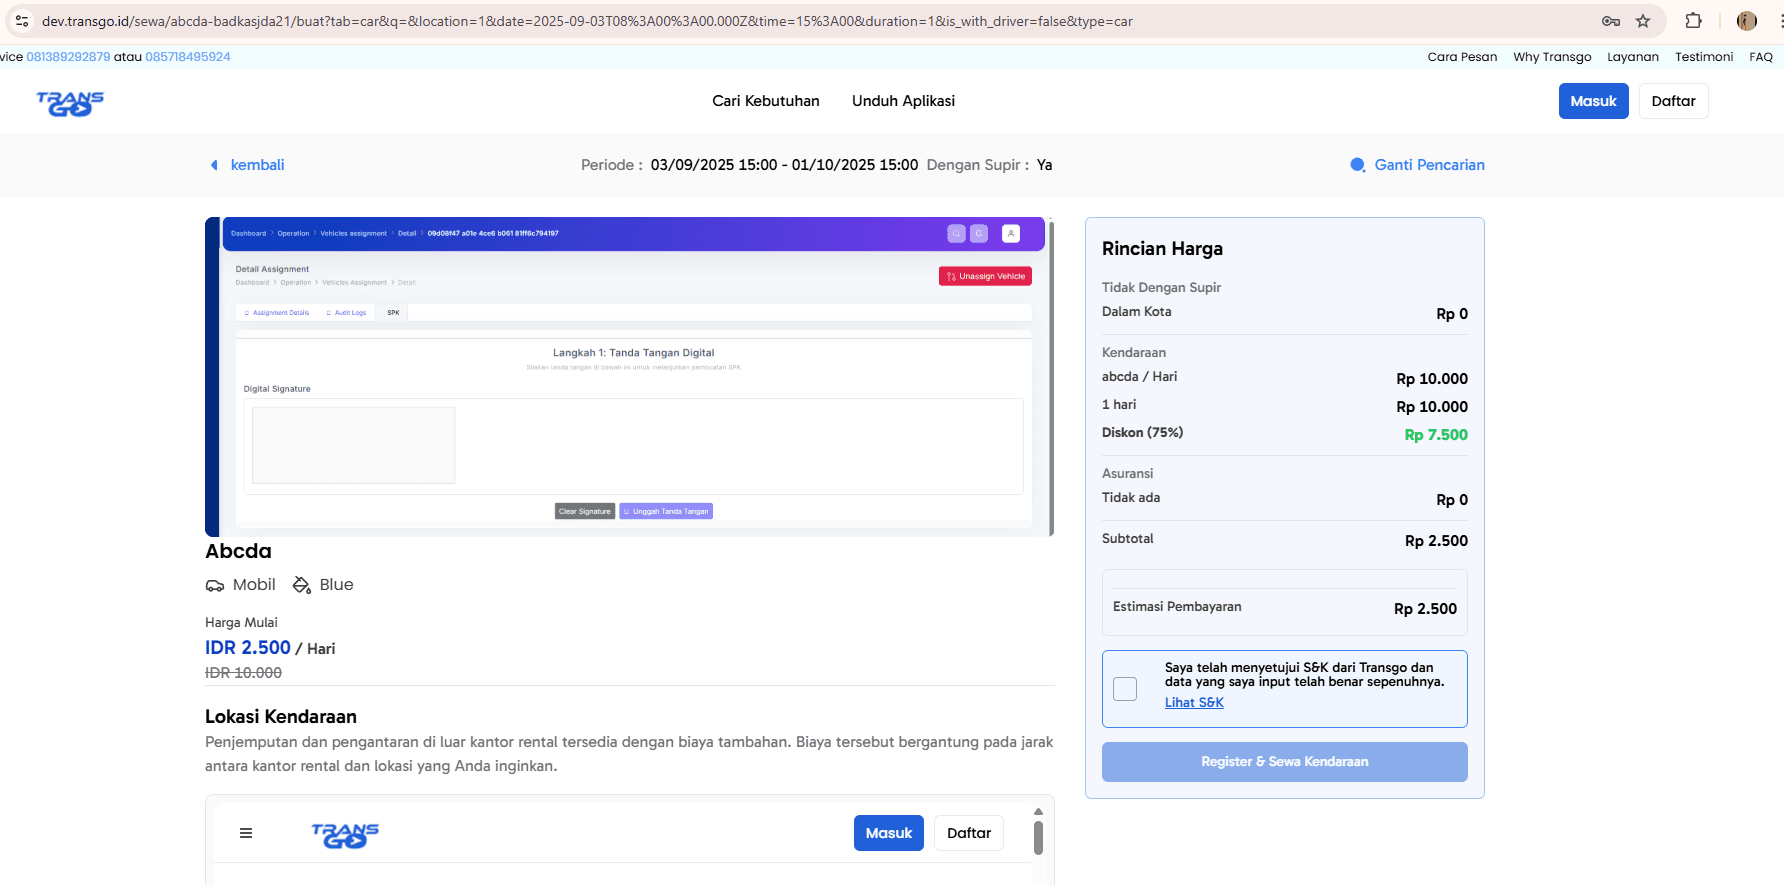This screenshot has width=1784, height=885.
Task: Open the Lihat S&K link
Action: [x=1194, y=703]
